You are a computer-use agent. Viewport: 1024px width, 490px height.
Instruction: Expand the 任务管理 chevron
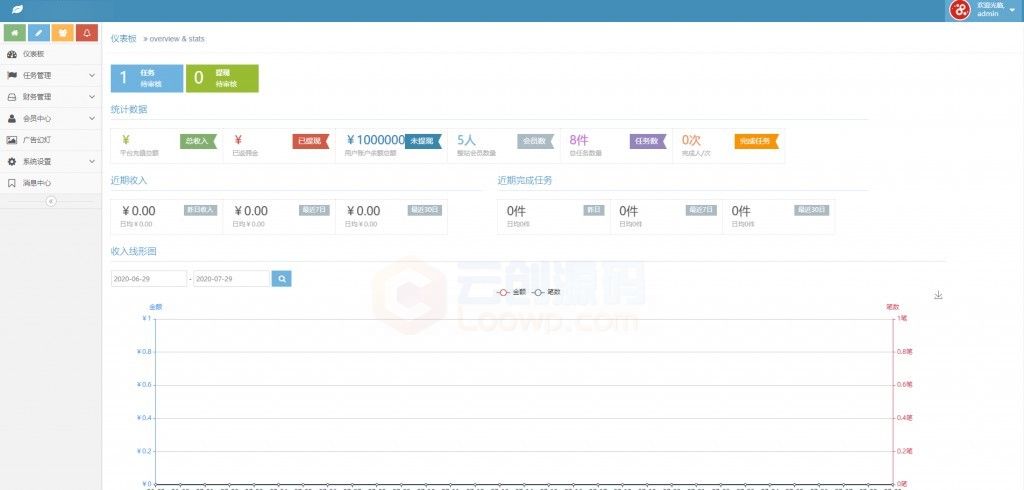(x=92, y=76)
